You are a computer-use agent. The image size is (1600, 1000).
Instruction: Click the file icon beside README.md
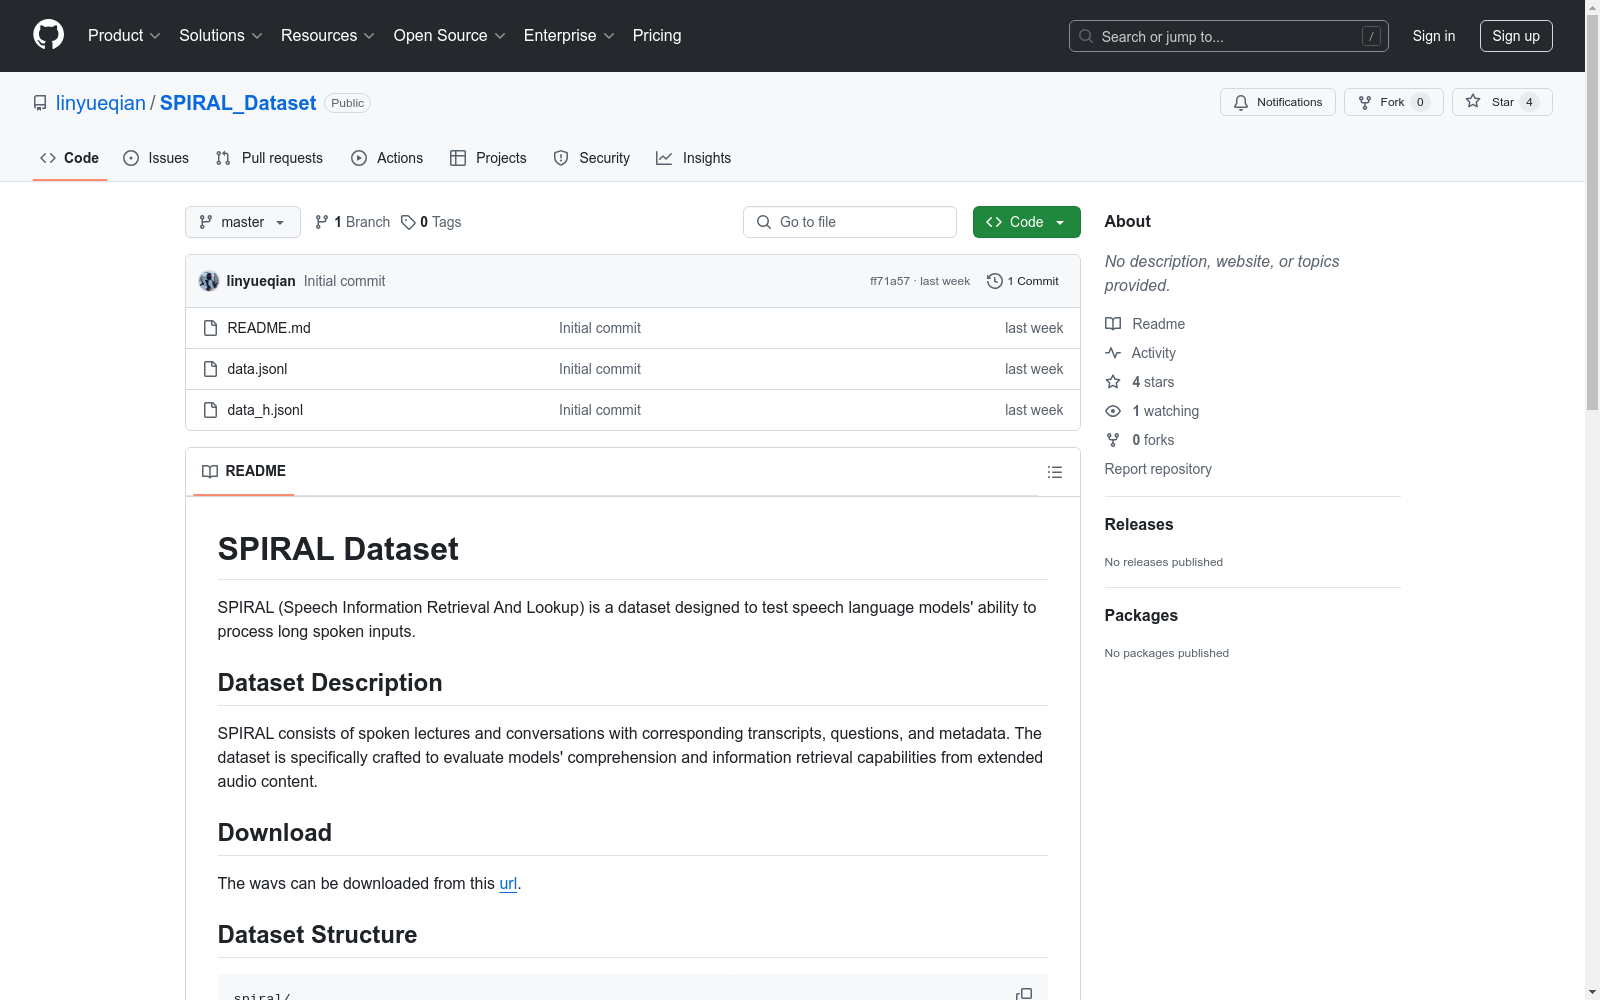click(x=210, y=328)
